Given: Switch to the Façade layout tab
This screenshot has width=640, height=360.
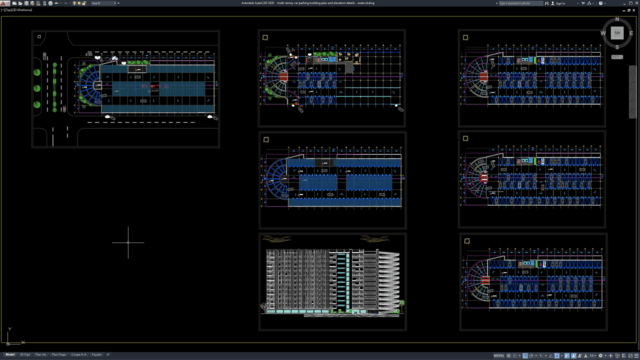Looking at the screenshot, I should pyautogui.click(x=97, y=355).
